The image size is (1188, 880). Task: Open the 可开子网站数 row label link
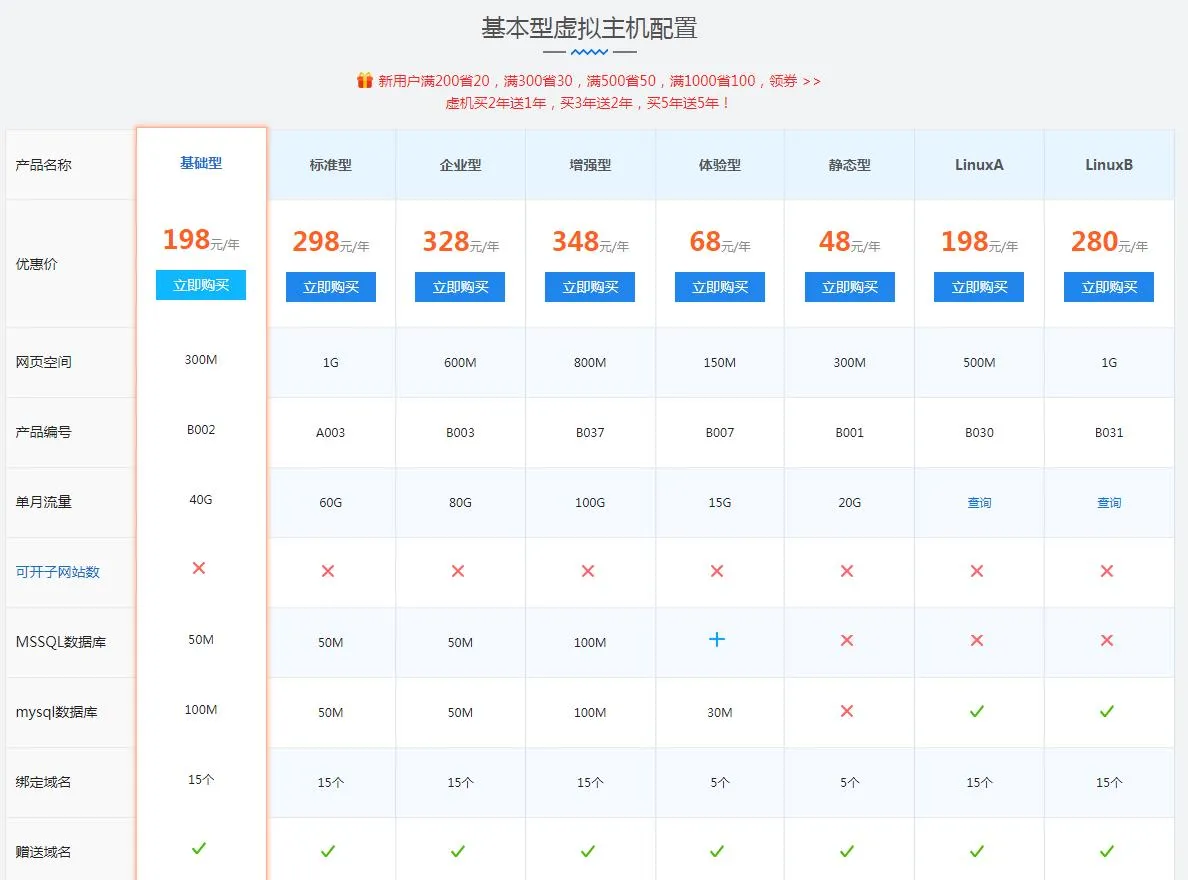(x=58, y=572)
